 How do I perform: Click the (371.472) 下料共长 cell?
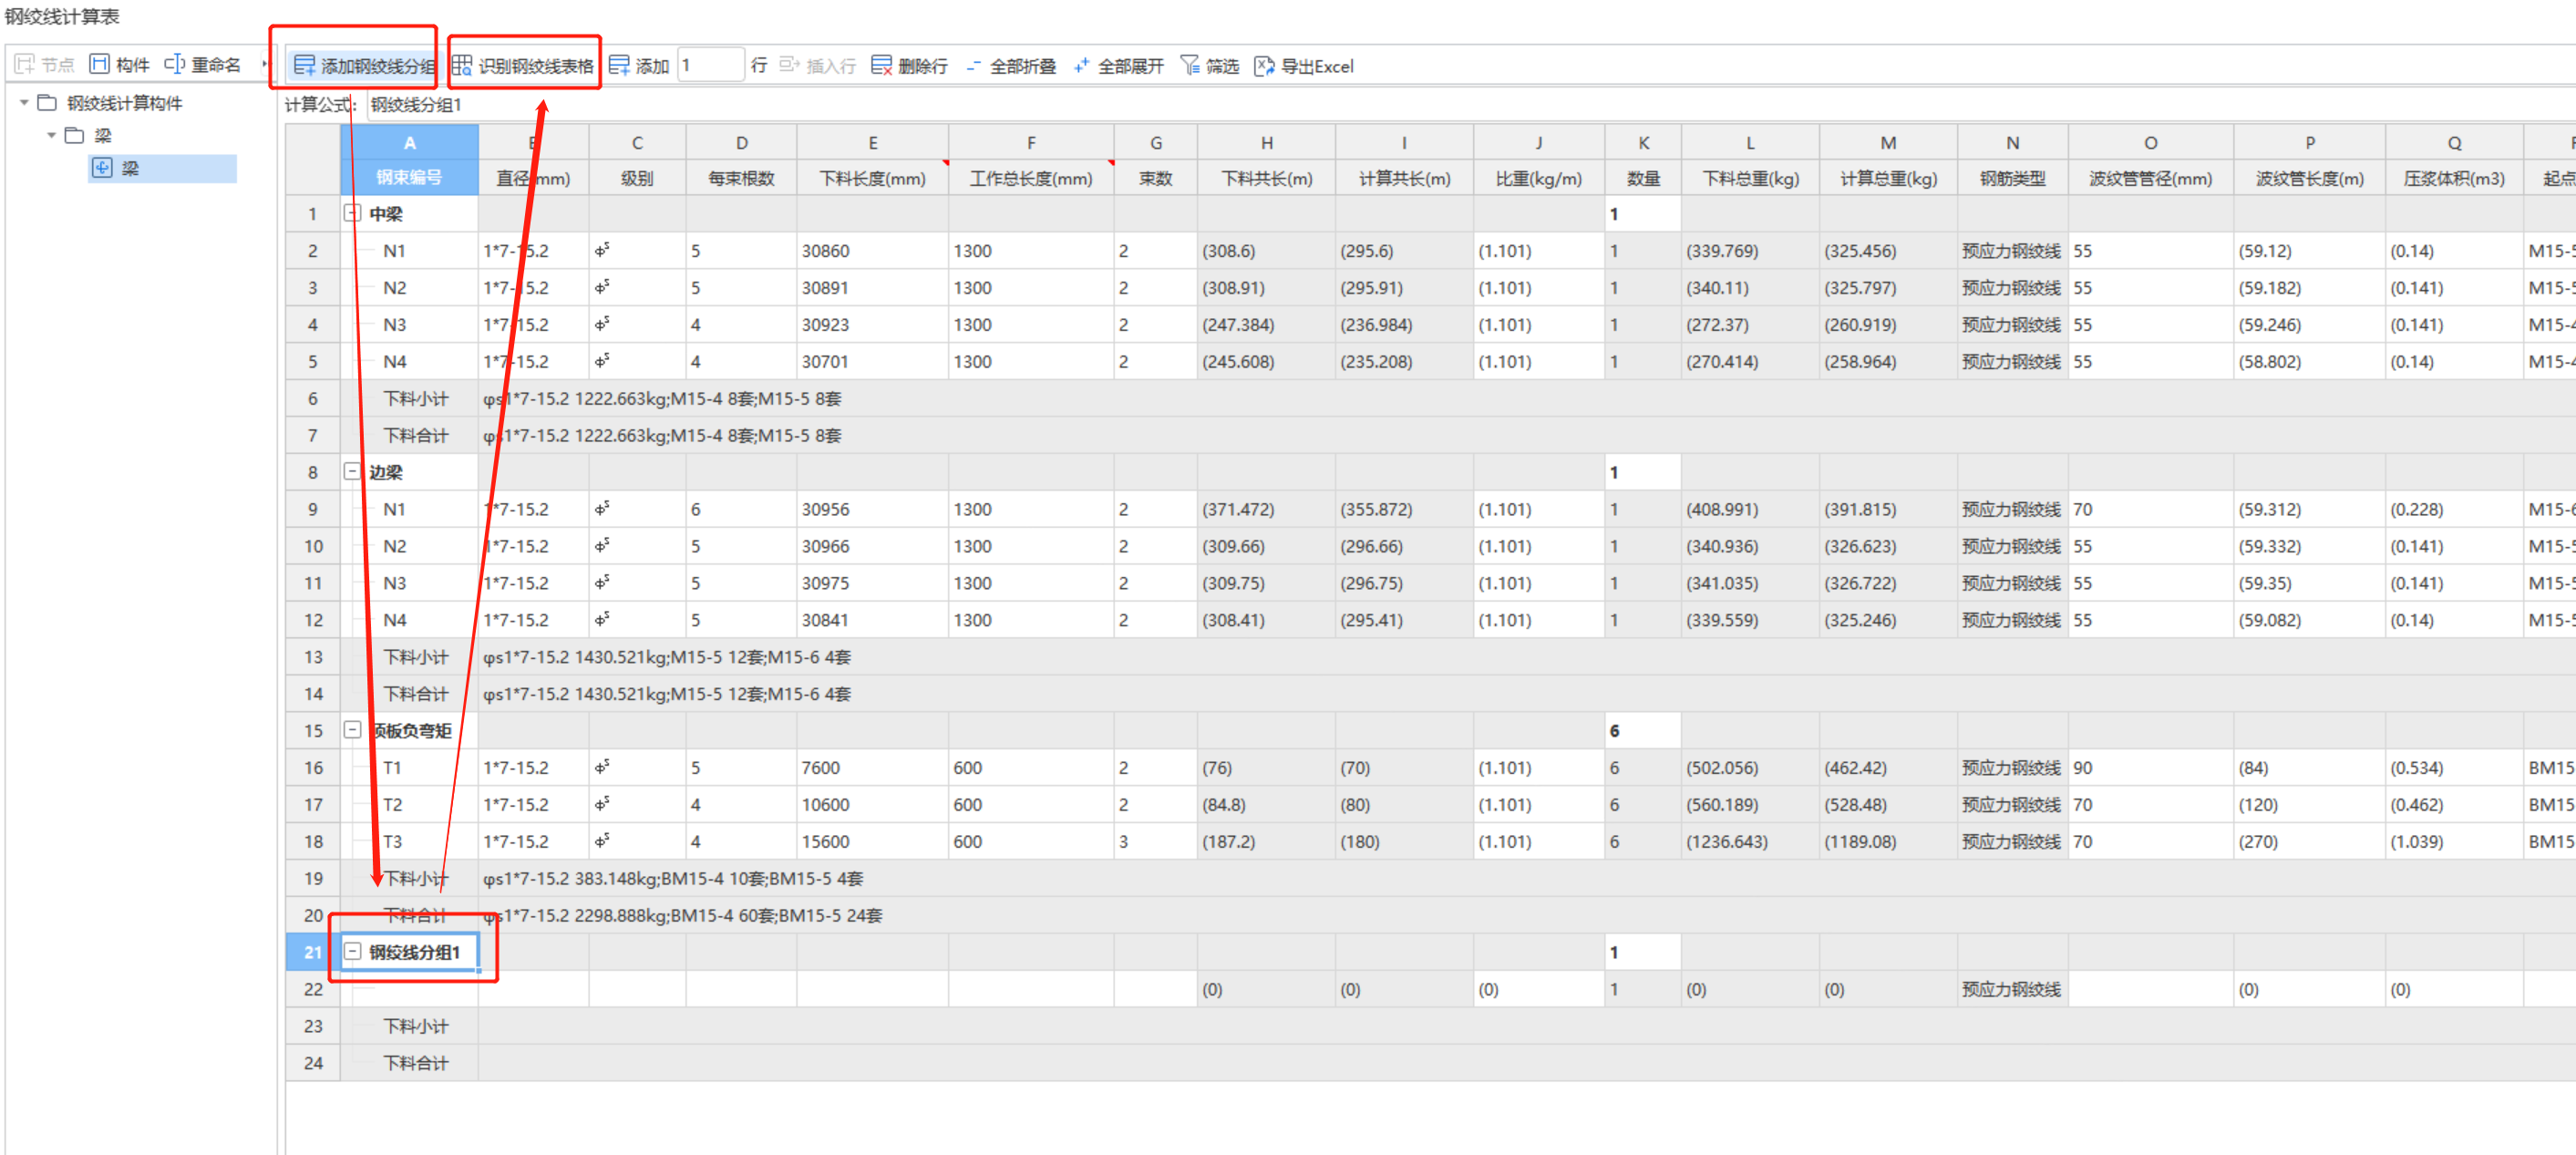click(1266, 509)
